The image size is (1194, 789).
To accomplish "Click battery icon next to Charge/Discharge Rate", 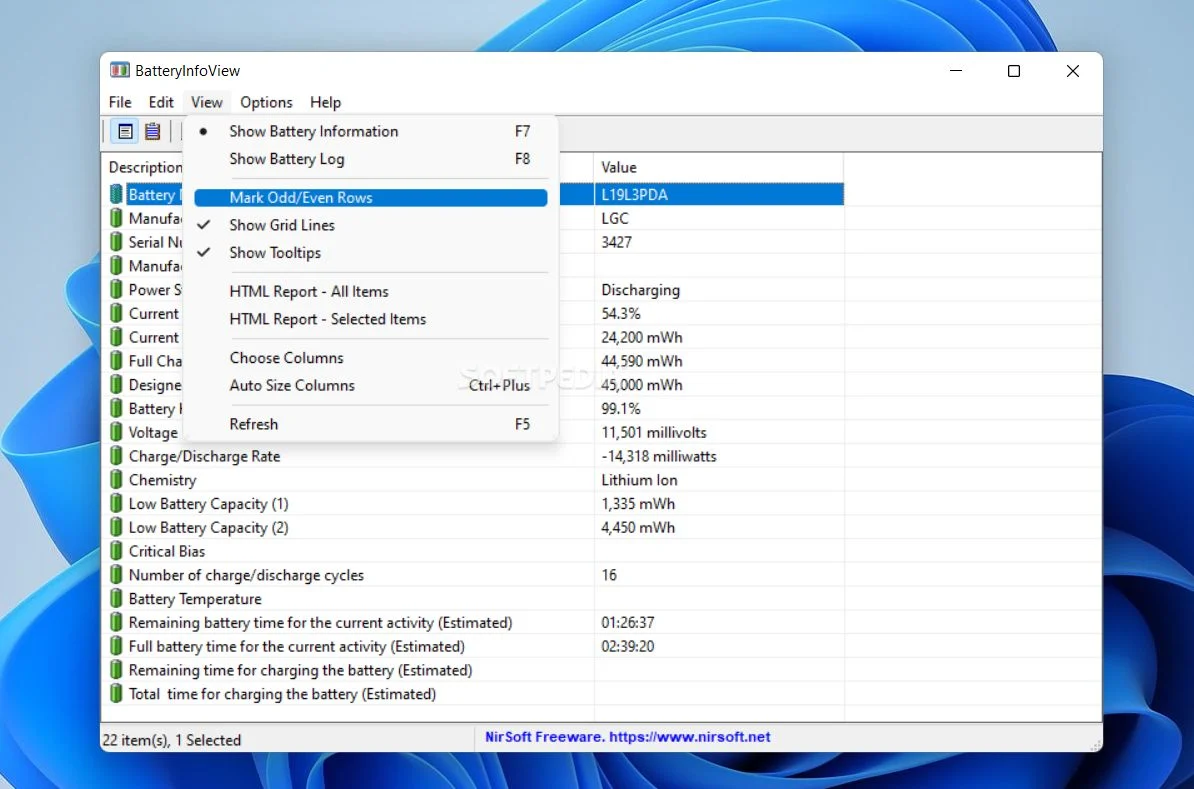I will pos(116,456).
